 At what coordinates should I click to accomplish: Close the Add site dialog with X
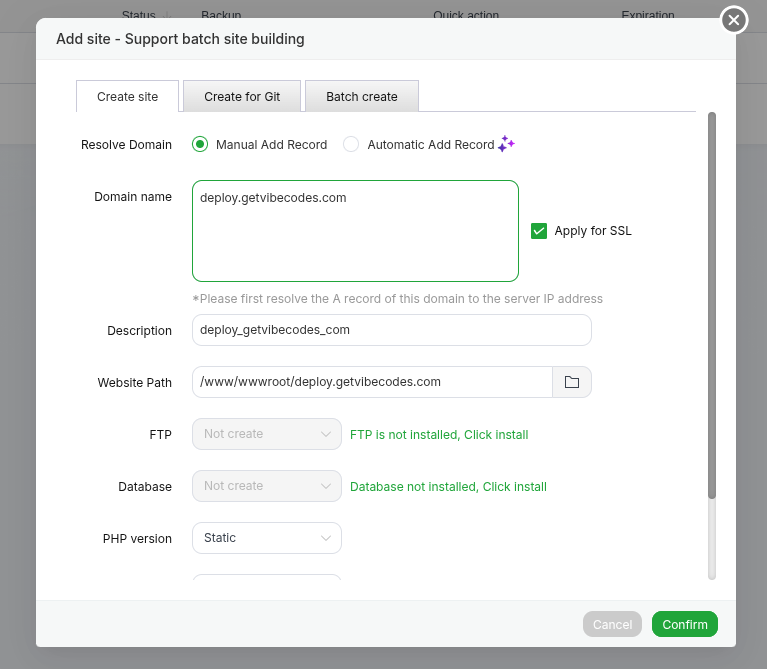pyautogui.click(x=734, y=20)
